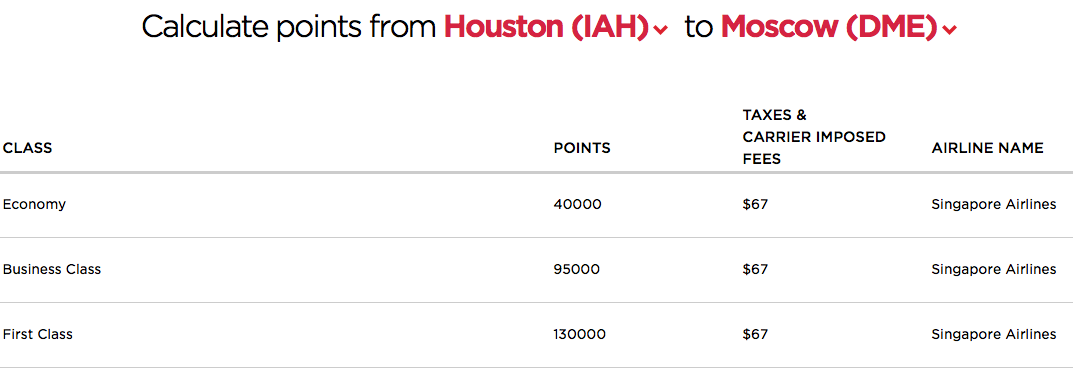The width and height of the screenshot is (1073, 373).
Task: Open the Moscow (DME) destination dropdown
Action: pyautogui.click(x=838, y=27)
